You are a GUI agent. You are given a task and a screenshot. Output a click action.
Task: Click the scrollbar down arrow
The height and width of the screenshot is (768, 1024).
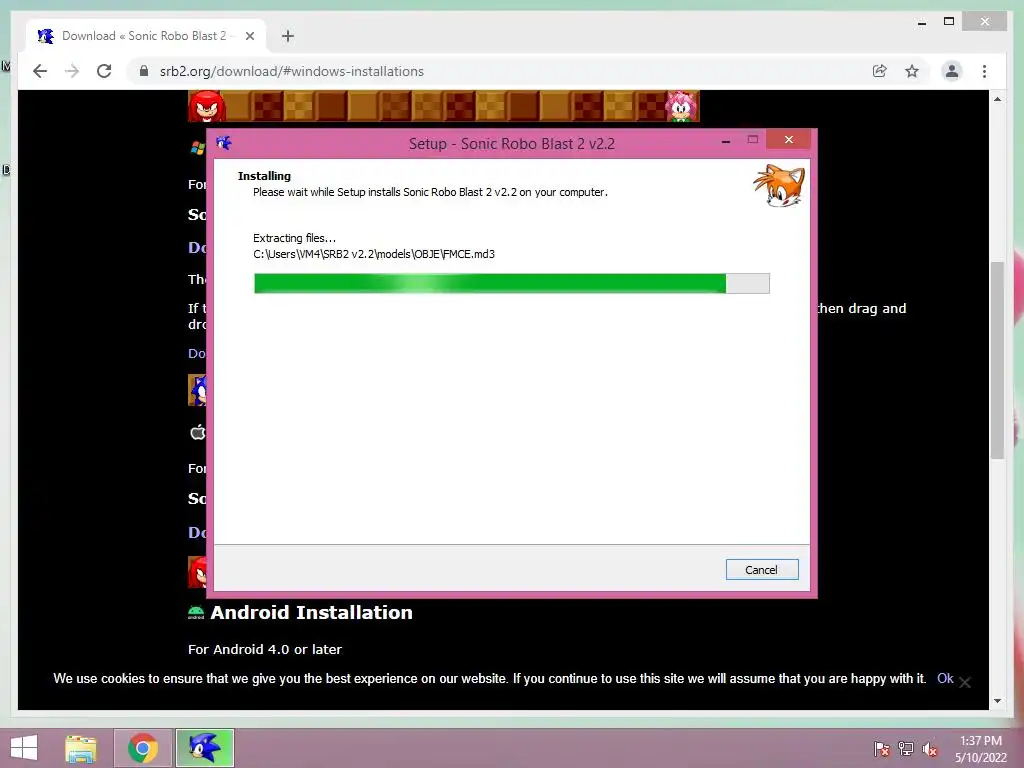pos(997,701)
